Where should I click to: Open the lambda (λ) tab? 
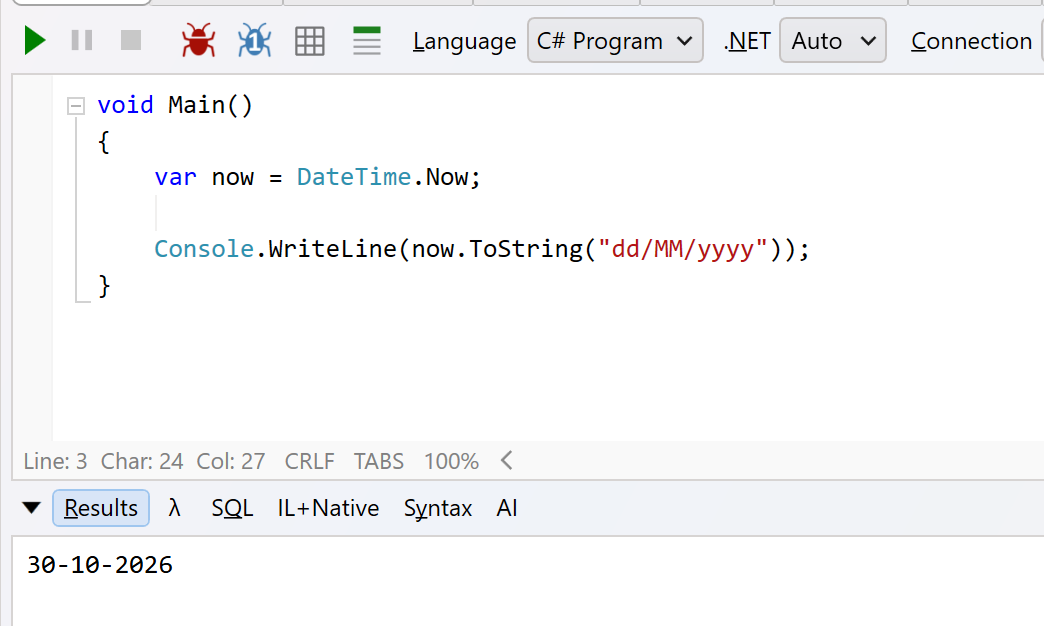(x=174, y=508)
